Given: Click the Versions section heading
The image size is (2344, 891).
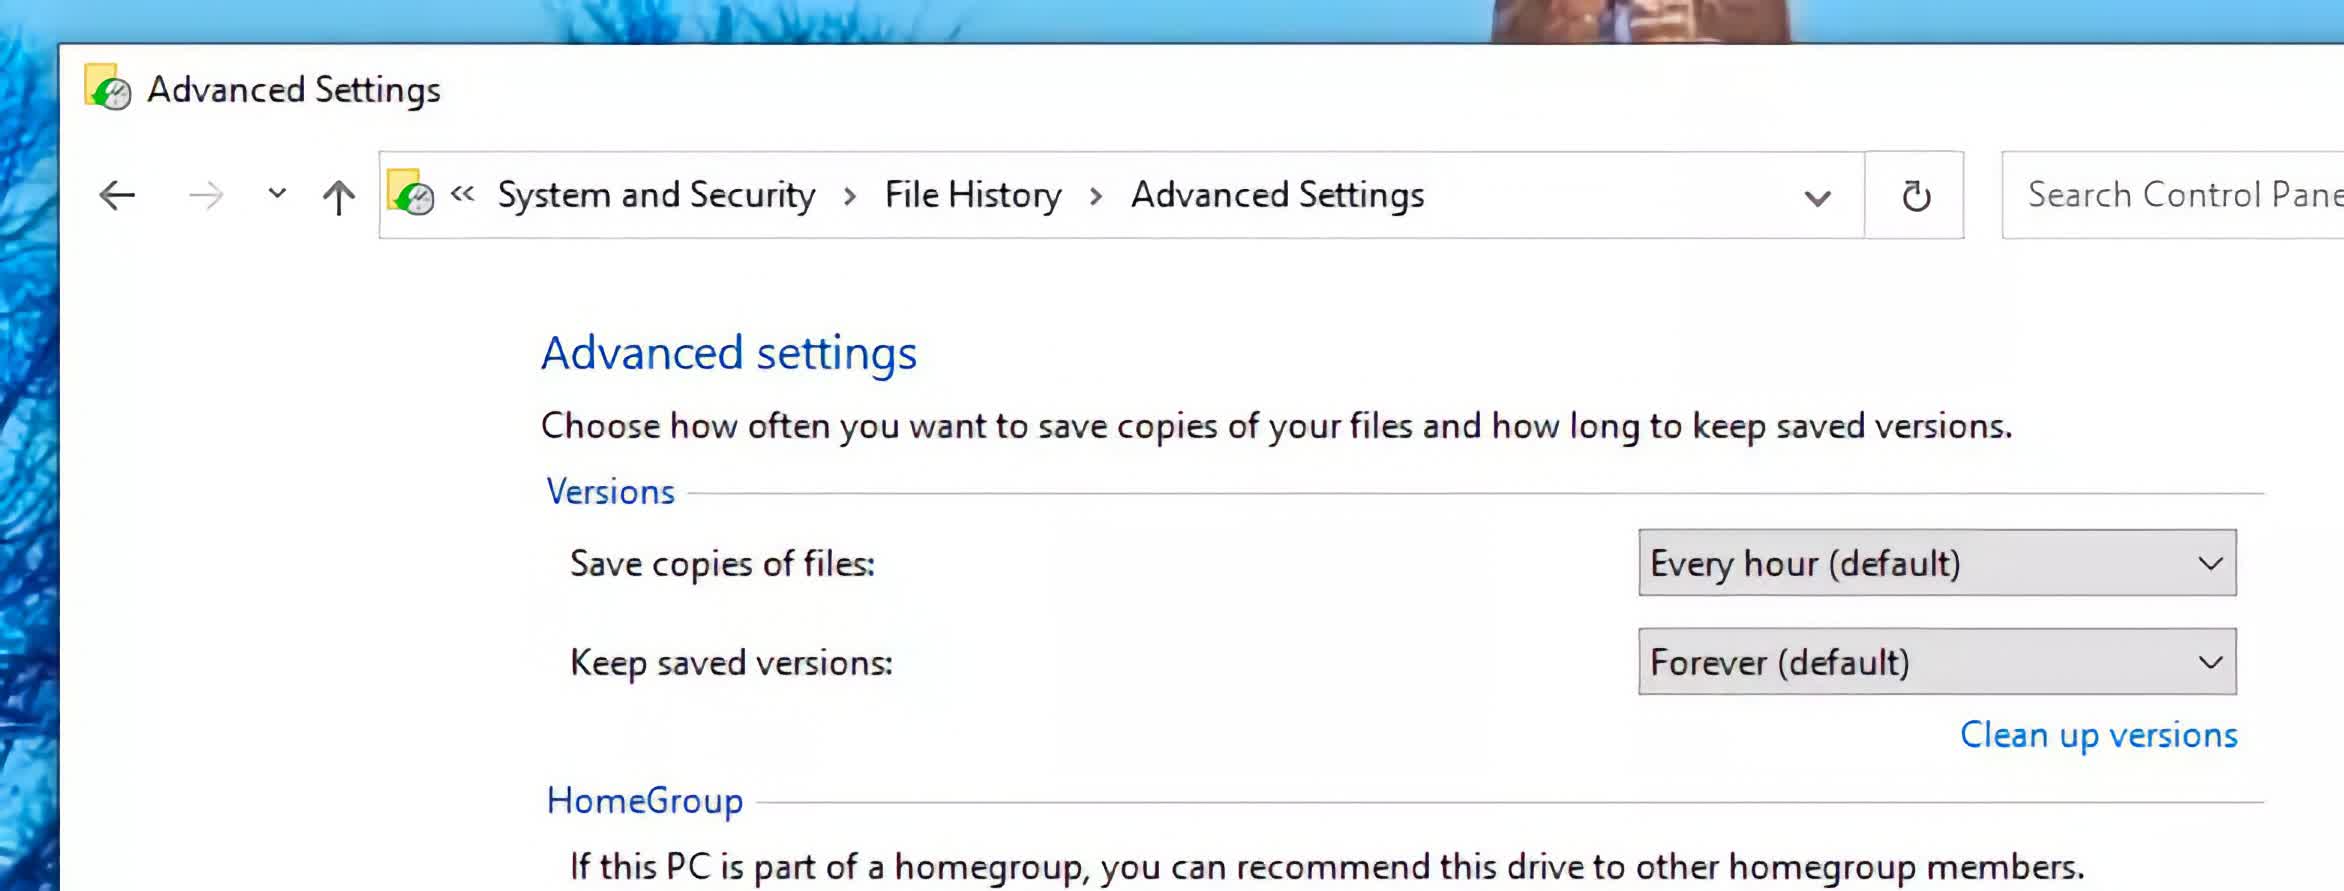Looking at the screenshot, I should 610,492.
